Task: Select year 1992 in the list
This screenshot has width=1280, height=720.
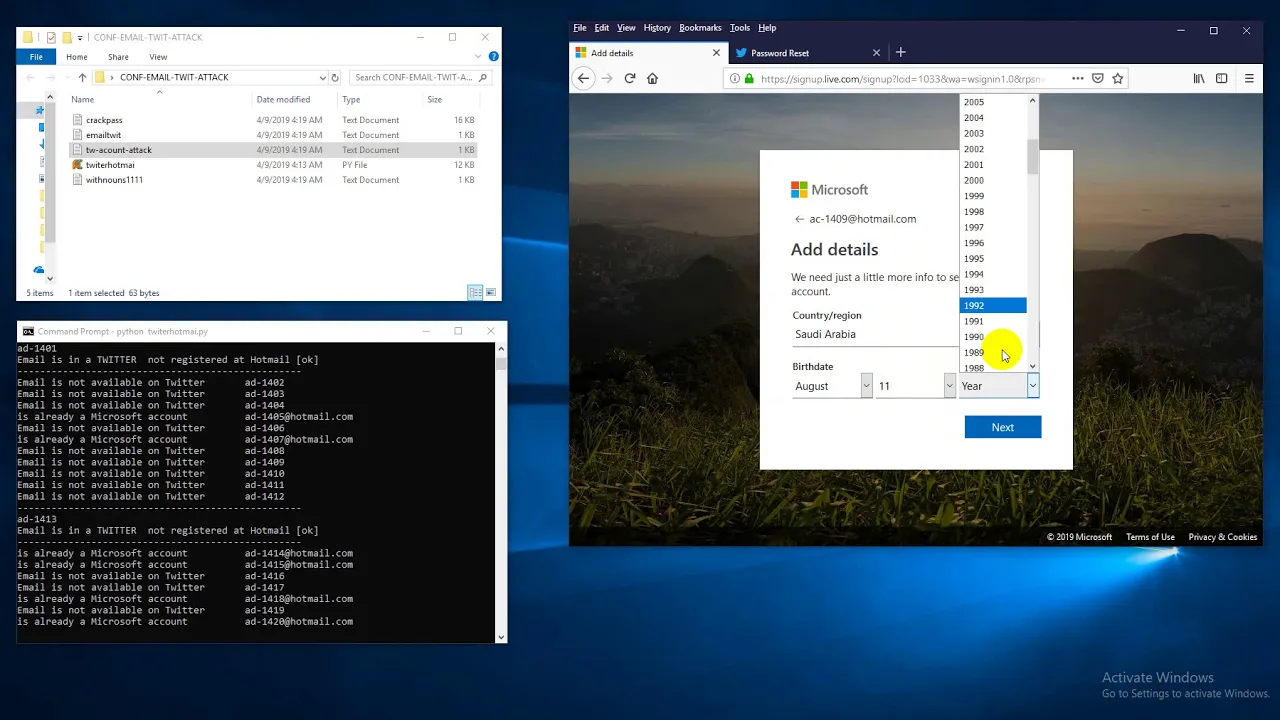Action: tap(992, 305)
